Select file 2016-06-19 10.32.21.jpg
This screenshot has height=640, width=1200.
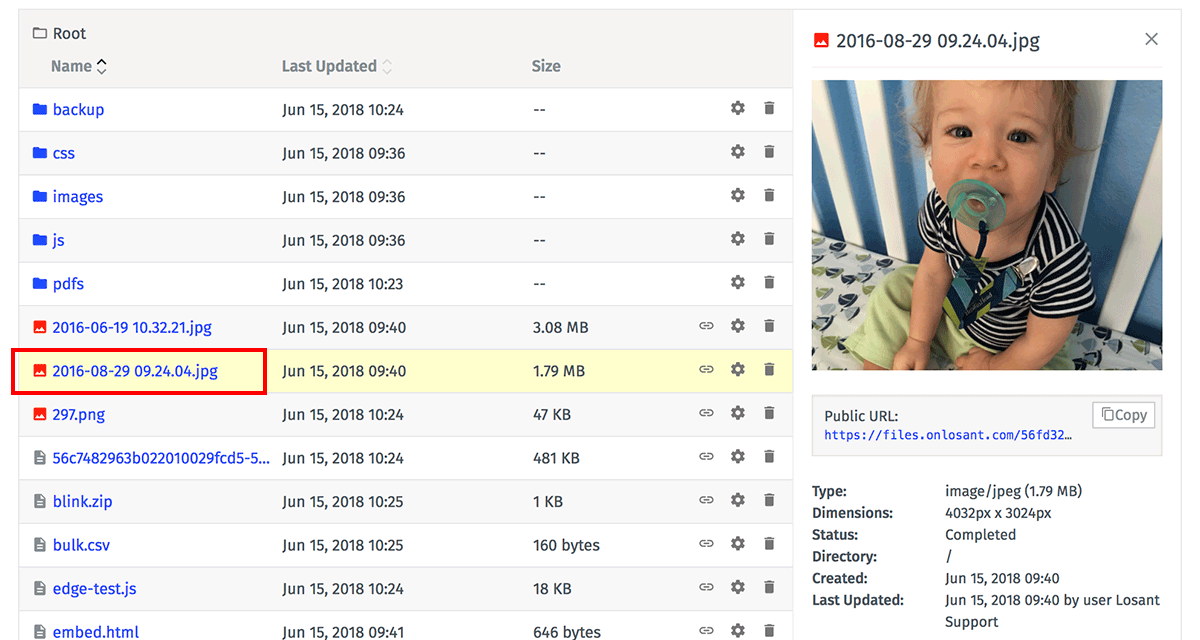click(132, 327)
